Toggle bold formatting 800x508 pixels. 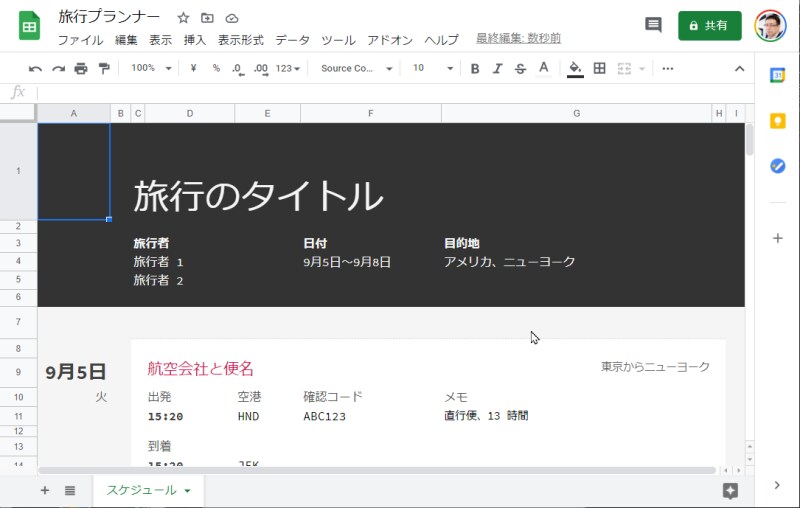(474, 68)
